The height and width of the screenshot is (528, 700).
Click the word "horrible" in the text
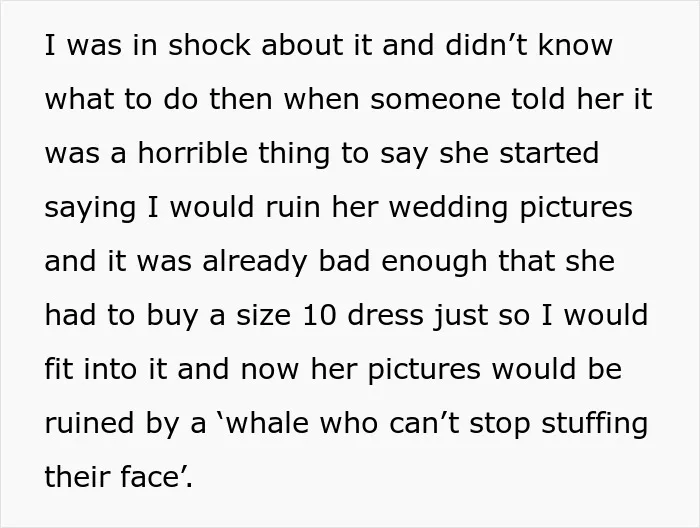(192, 153)
